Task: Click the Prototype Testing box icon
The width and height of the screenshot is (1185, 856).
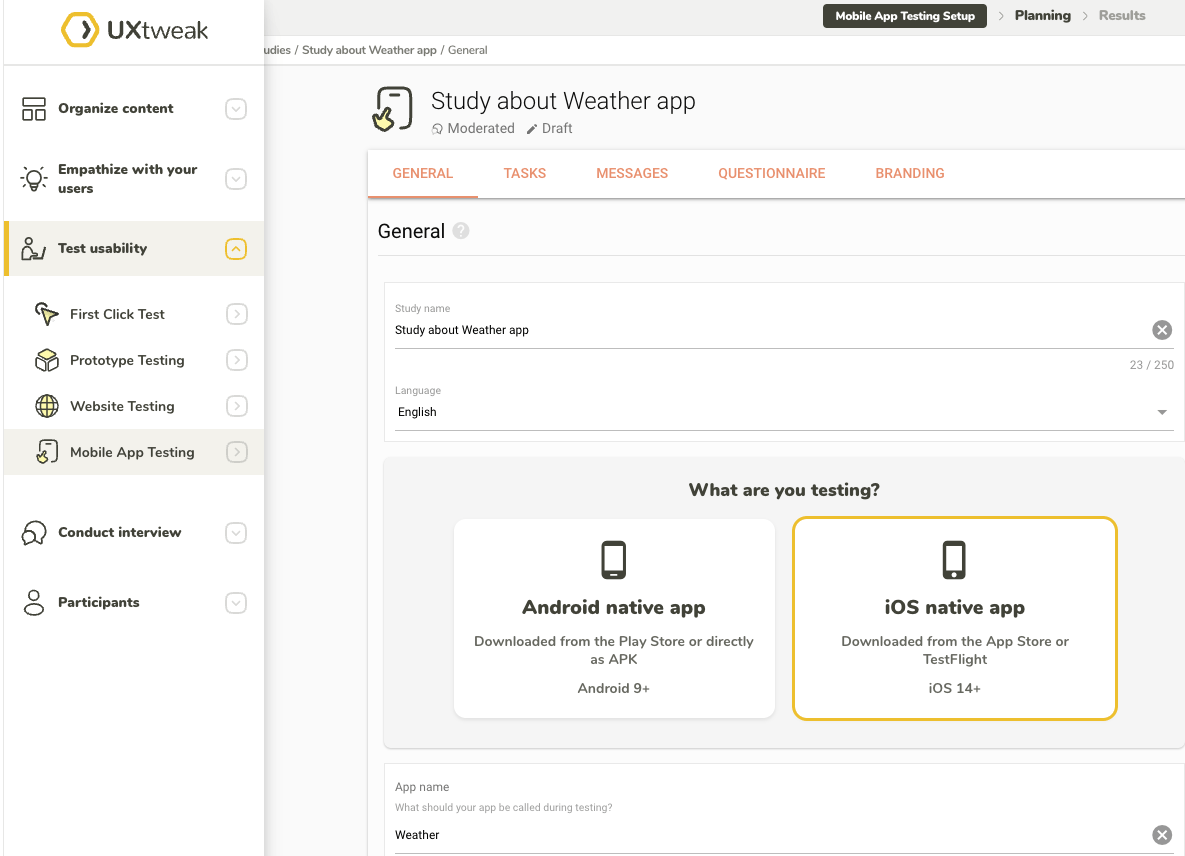Action: pos(47,360)
